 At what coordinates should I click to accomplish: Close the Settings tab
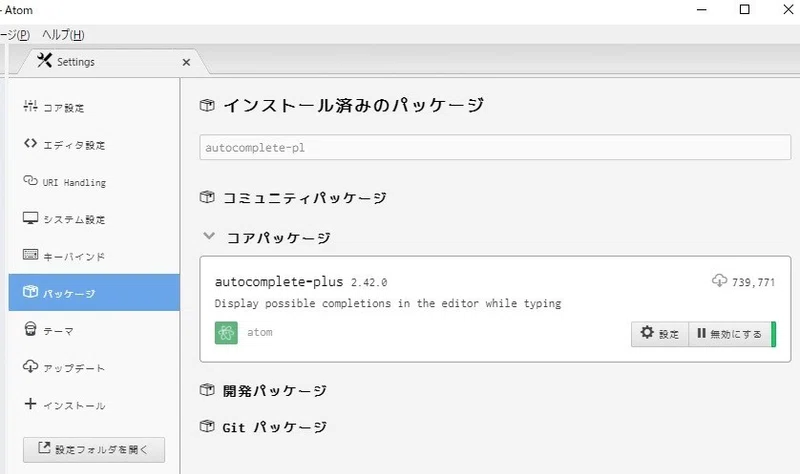point(186,62)
